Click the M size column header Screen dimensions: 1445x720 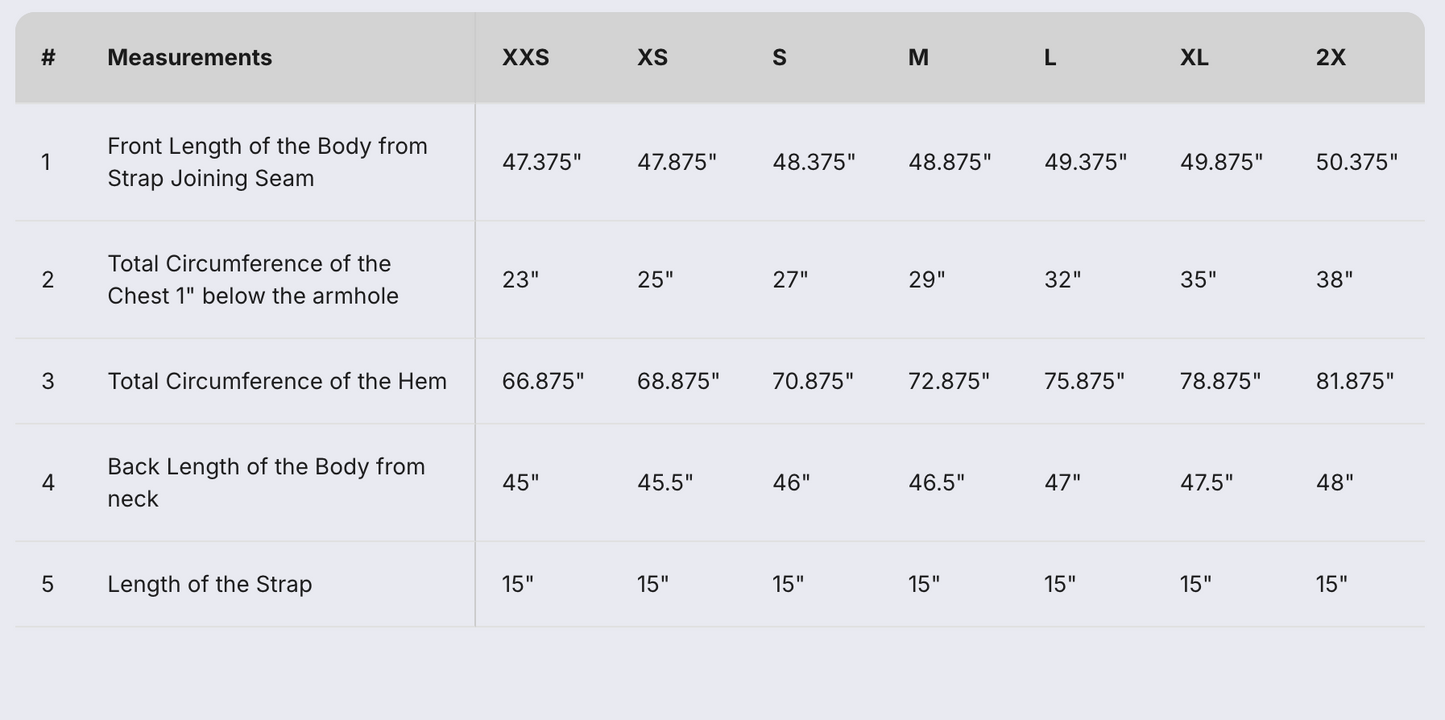[x=918, y=58]
